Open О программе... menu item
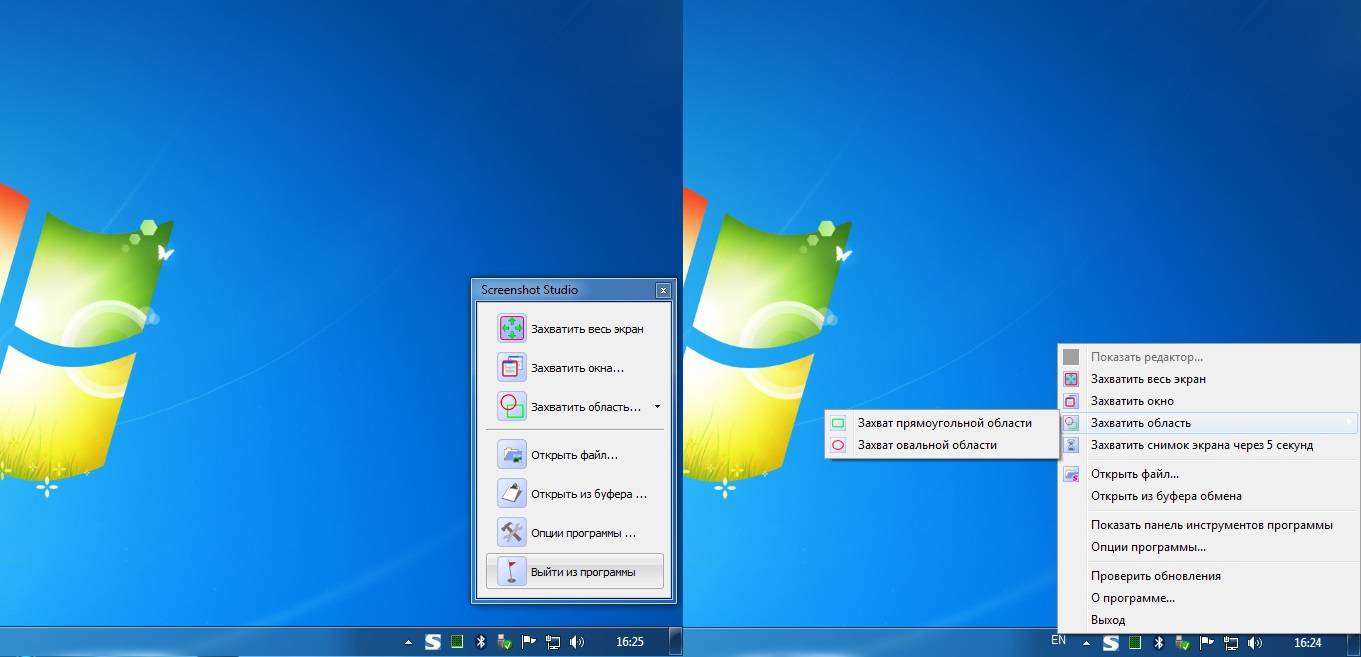Image resolution: width=1361 pixels, height=657 pixels. [x=1208, y=598]
